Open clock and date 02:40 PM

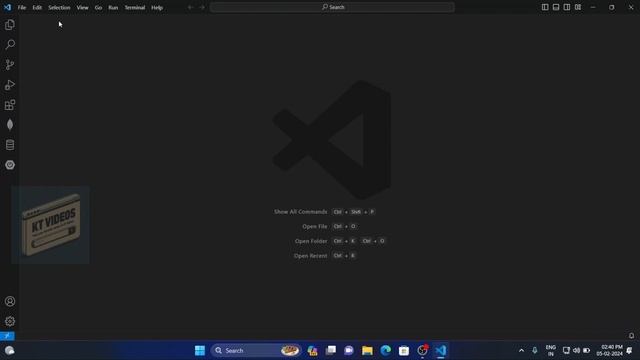(609, 350)
